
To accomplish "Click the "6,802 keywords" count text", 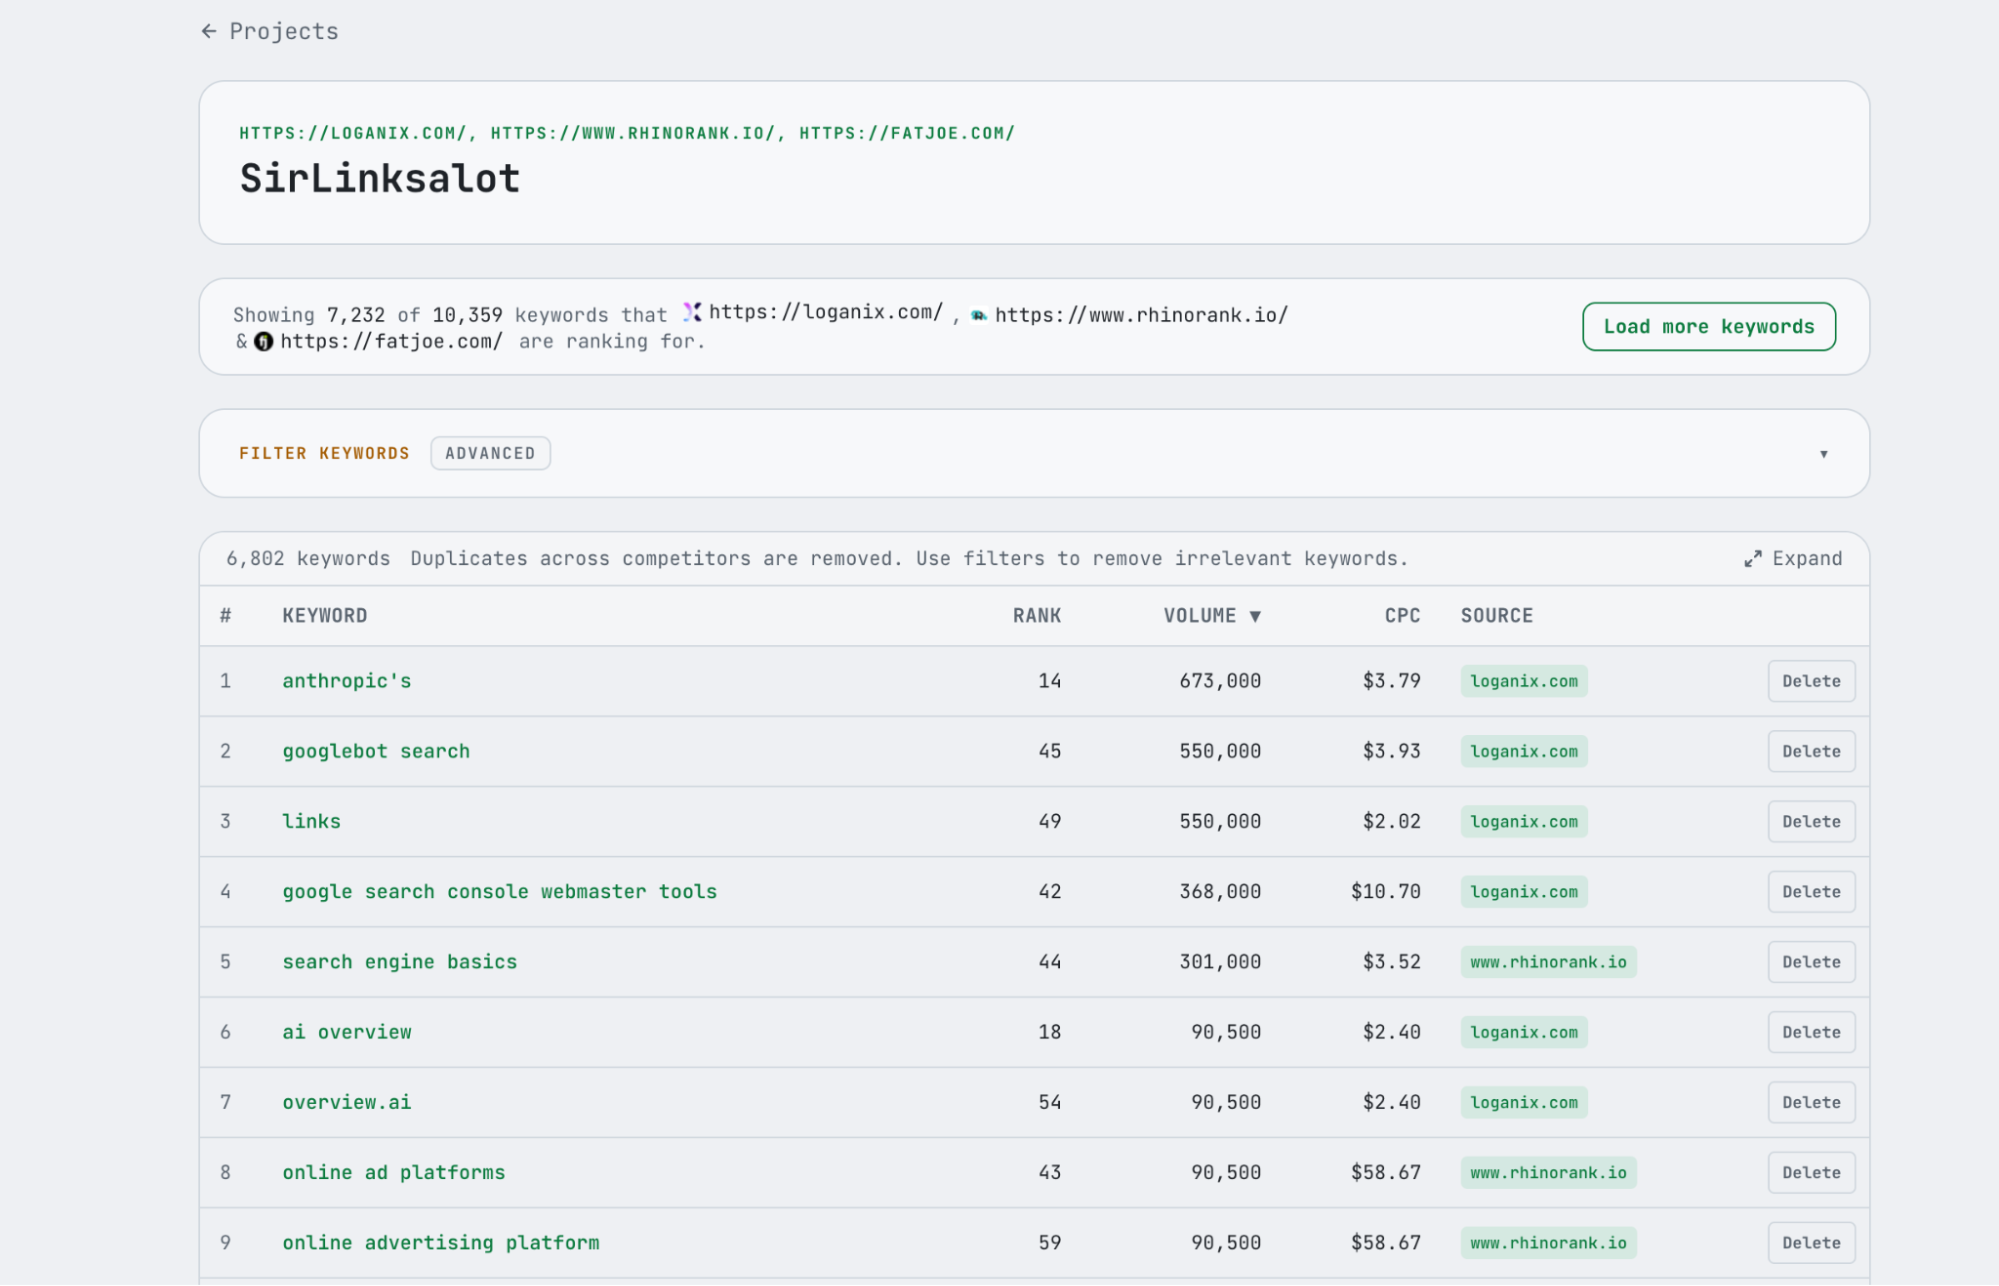I will (308, 559).
